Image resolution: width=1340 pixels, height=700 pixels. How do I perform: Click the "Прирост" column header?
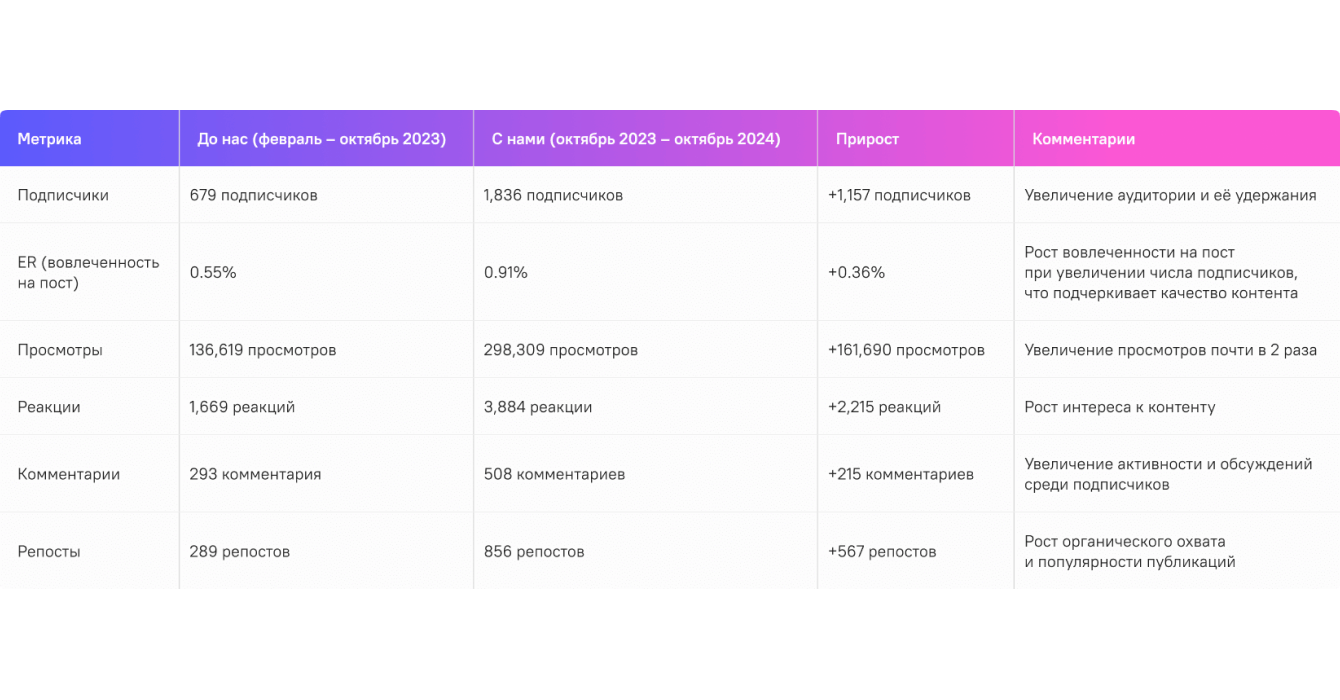tap(867, 139)
